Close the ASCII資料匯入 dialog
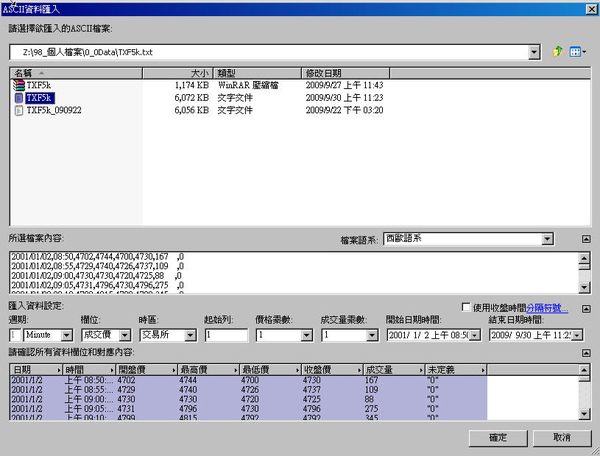This screenshot has width=600, height=456. pyautogui.click(x=592, y=9)
